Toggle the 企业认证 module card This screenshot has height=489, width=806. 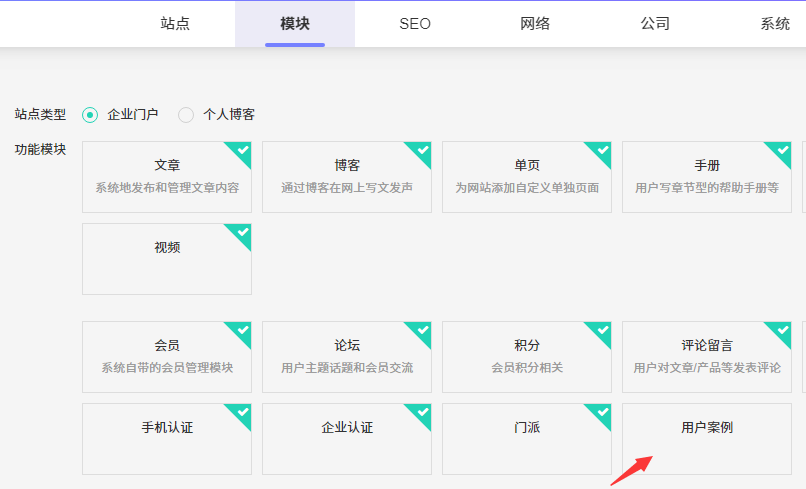click(347, 439)
